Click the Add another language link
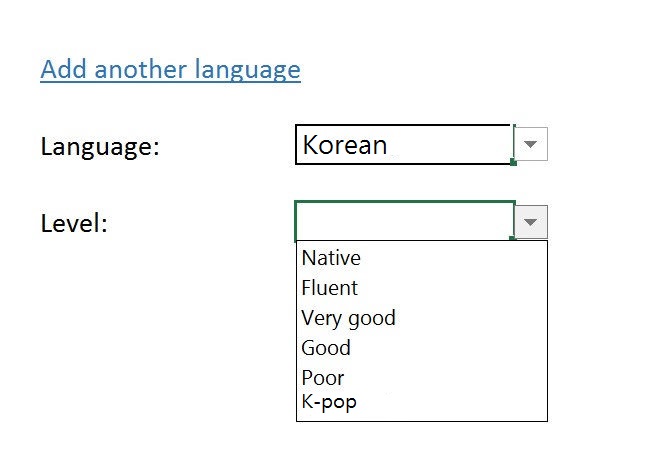 pyautogui.click(x=170, y=69)
